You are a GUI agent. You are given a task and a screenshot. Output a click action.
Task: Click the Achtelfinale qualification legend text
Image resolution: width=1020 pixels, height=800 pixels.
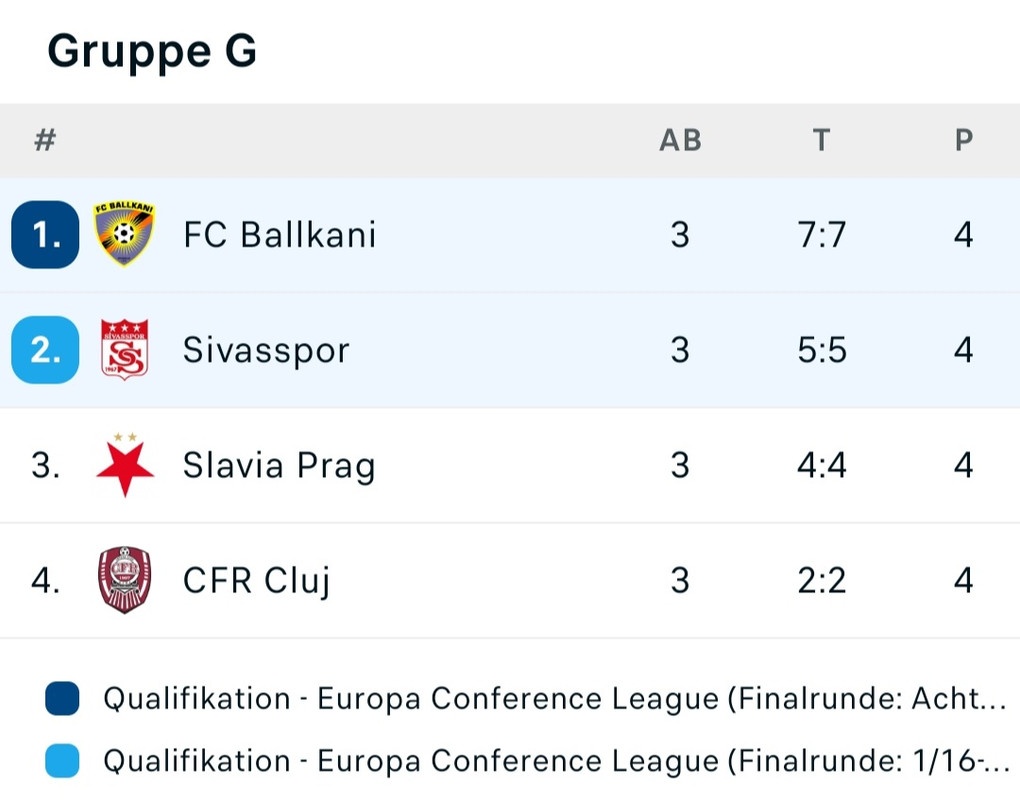pyautogui.click(x=555, y=699)
